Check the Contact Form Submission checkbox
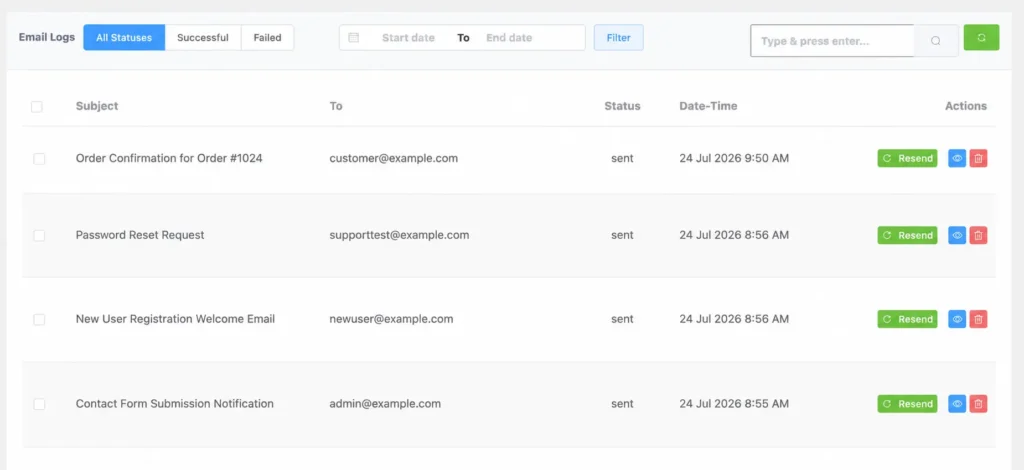The height and width of the screenshot is (470, 1024). (39, 404)
